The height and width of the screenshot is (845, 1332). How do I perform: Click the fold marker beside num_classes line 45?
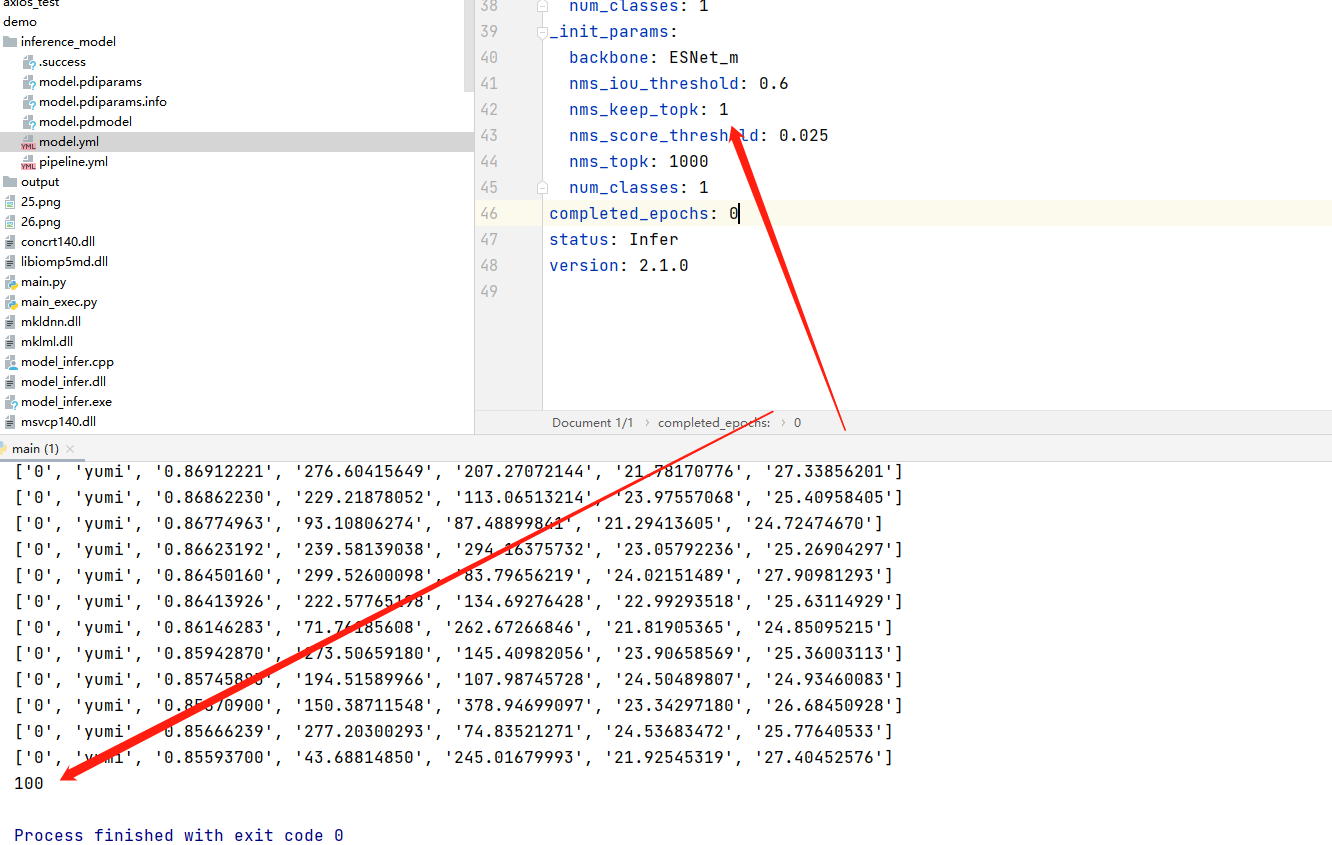(x=541, y=186)
